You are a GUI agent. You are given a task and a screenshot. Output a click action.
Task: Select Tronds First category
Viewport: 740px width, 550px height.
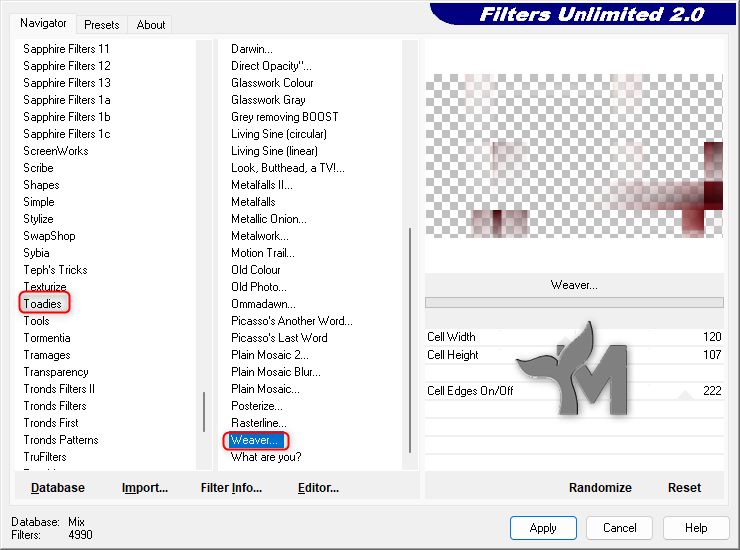[x=50, y=423]
